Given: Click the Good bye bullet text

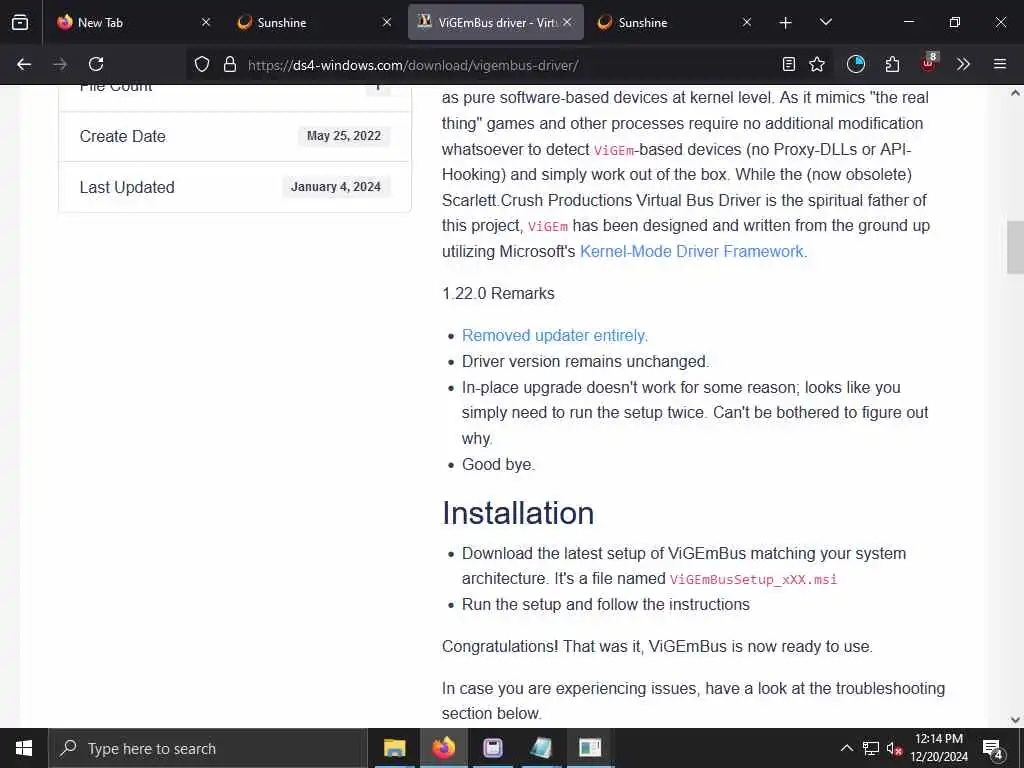Looking at the screenshot, I should (498, 464).
